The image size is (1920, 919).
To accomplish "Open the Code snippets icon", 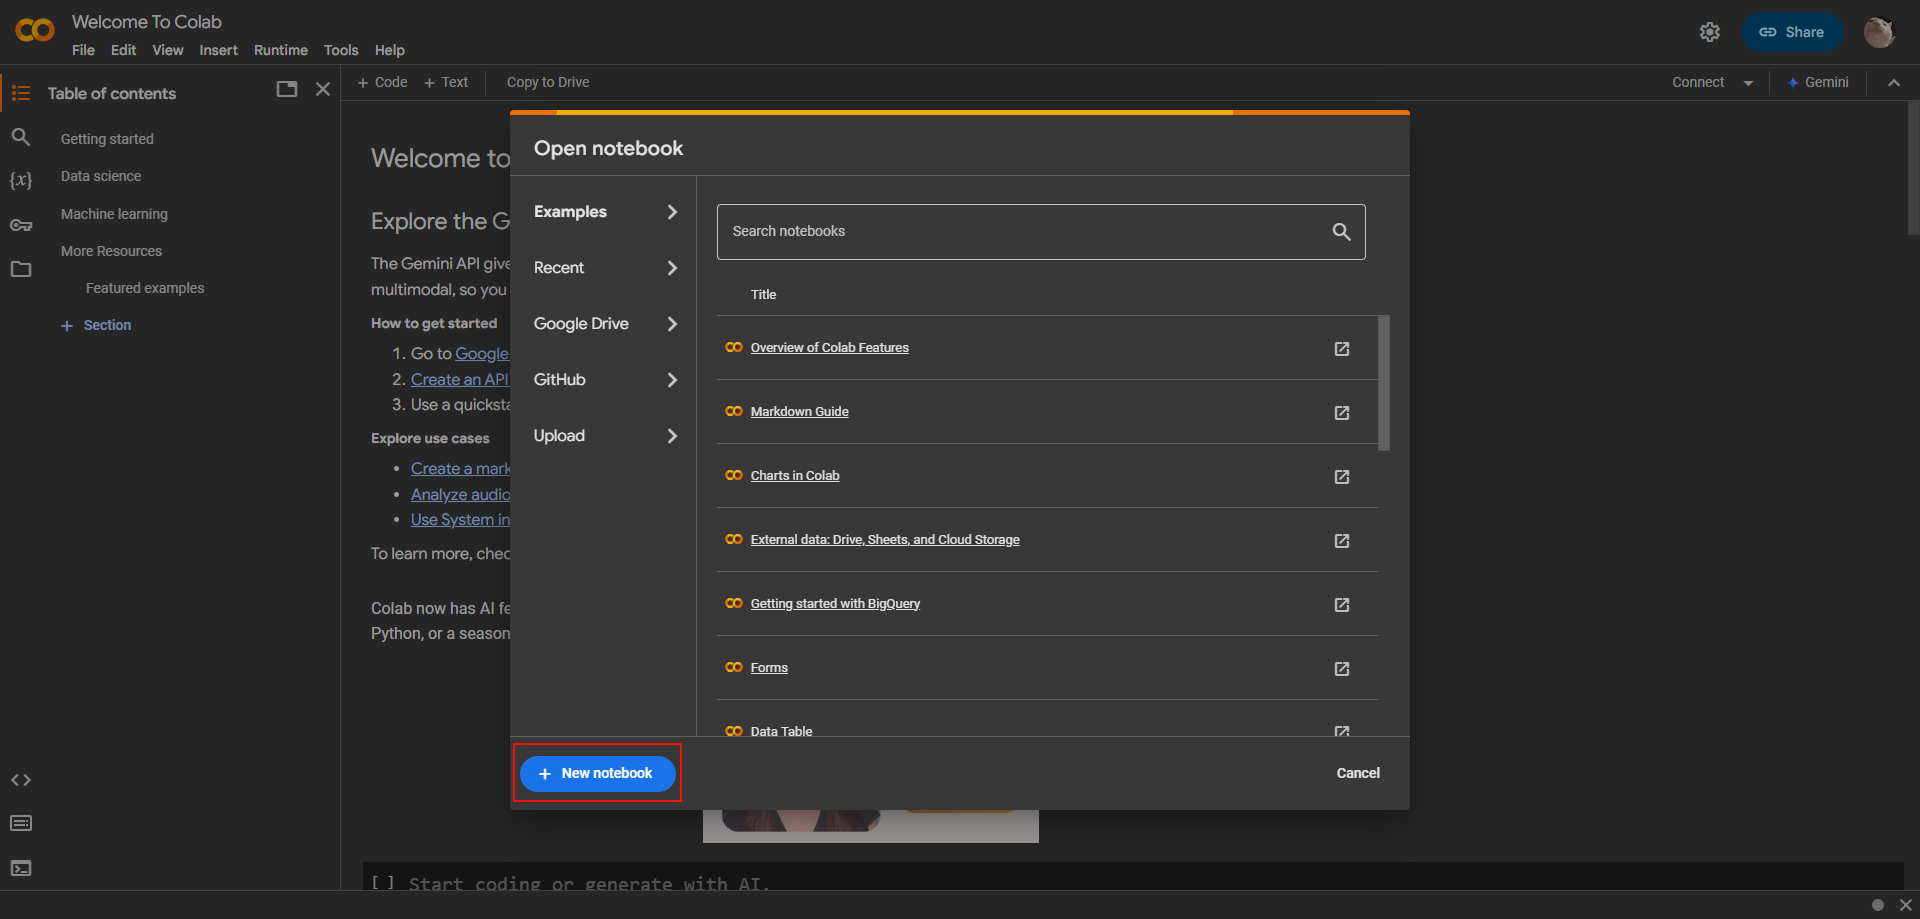I will [x=21, y=780].
